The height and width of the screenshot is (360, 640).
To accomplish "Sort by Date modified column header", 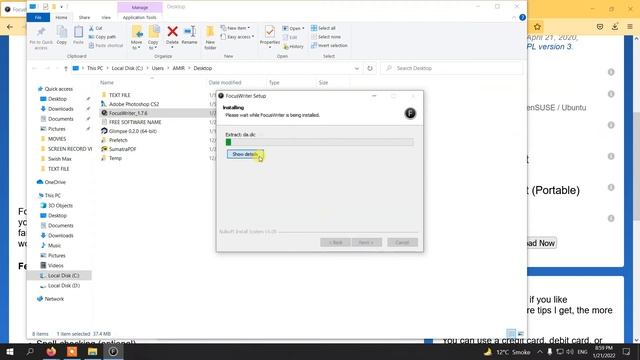I will click(225, 82).
